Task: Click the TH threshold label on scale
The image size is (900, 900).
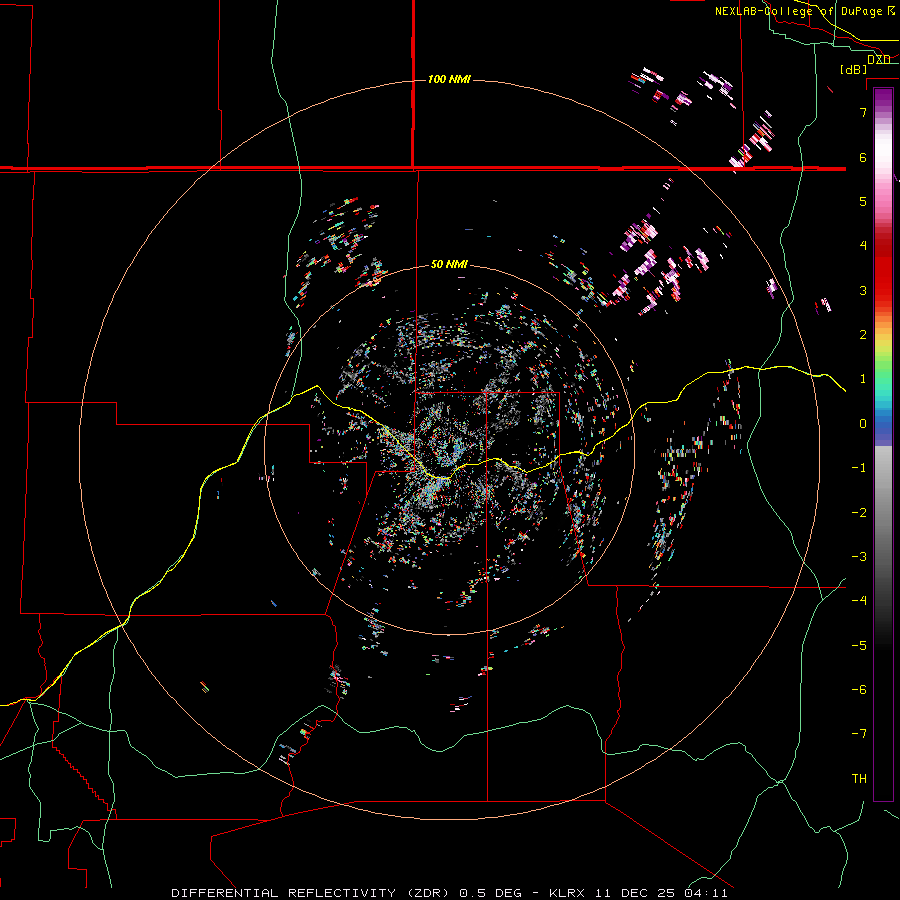Action: tap(859, 779)
